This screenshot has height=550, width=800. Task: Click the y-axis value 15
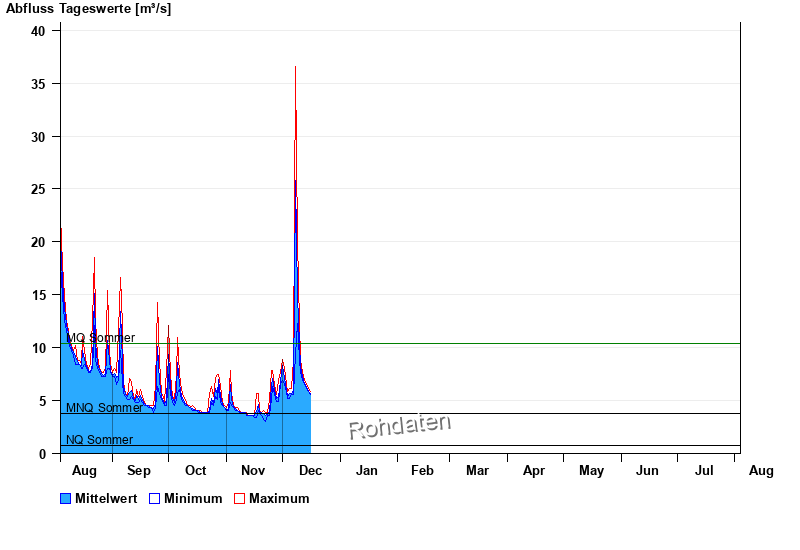tap(38, 295)
